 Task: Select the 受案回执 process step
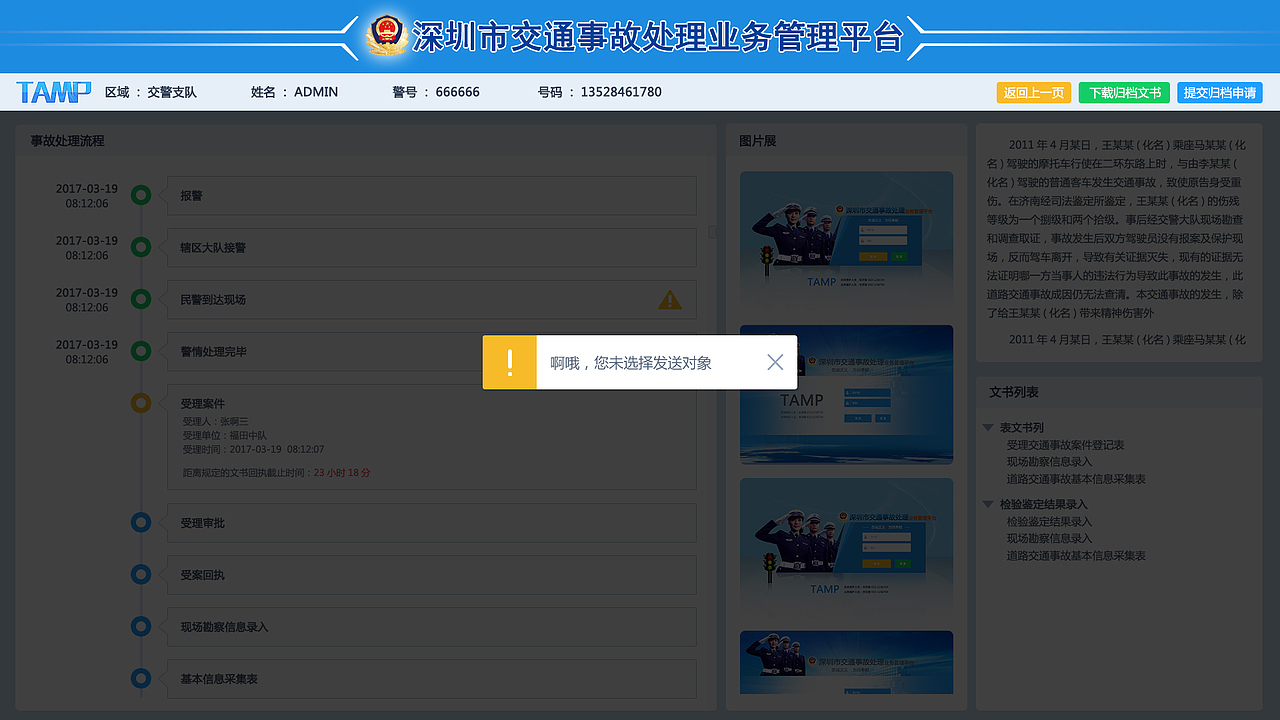click(x=431, y=574)
